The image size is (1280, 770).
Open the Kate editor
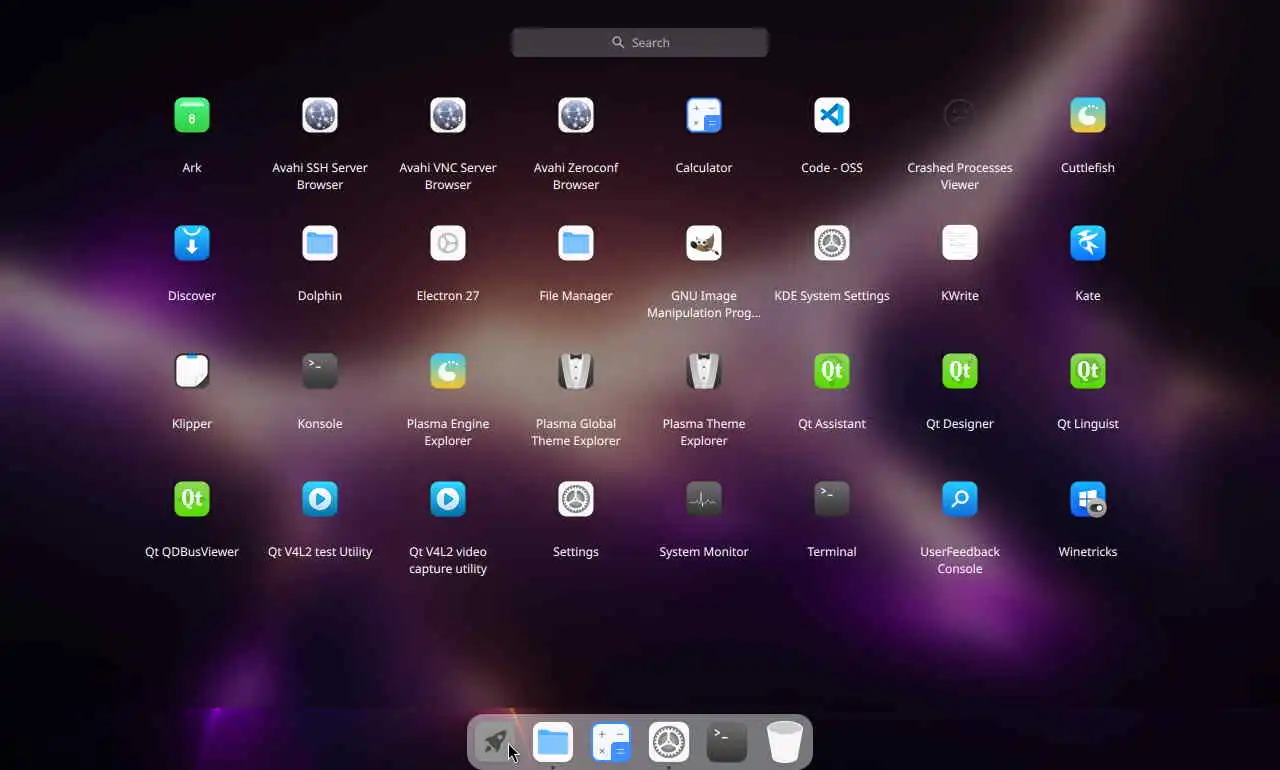coord(1088,243)
